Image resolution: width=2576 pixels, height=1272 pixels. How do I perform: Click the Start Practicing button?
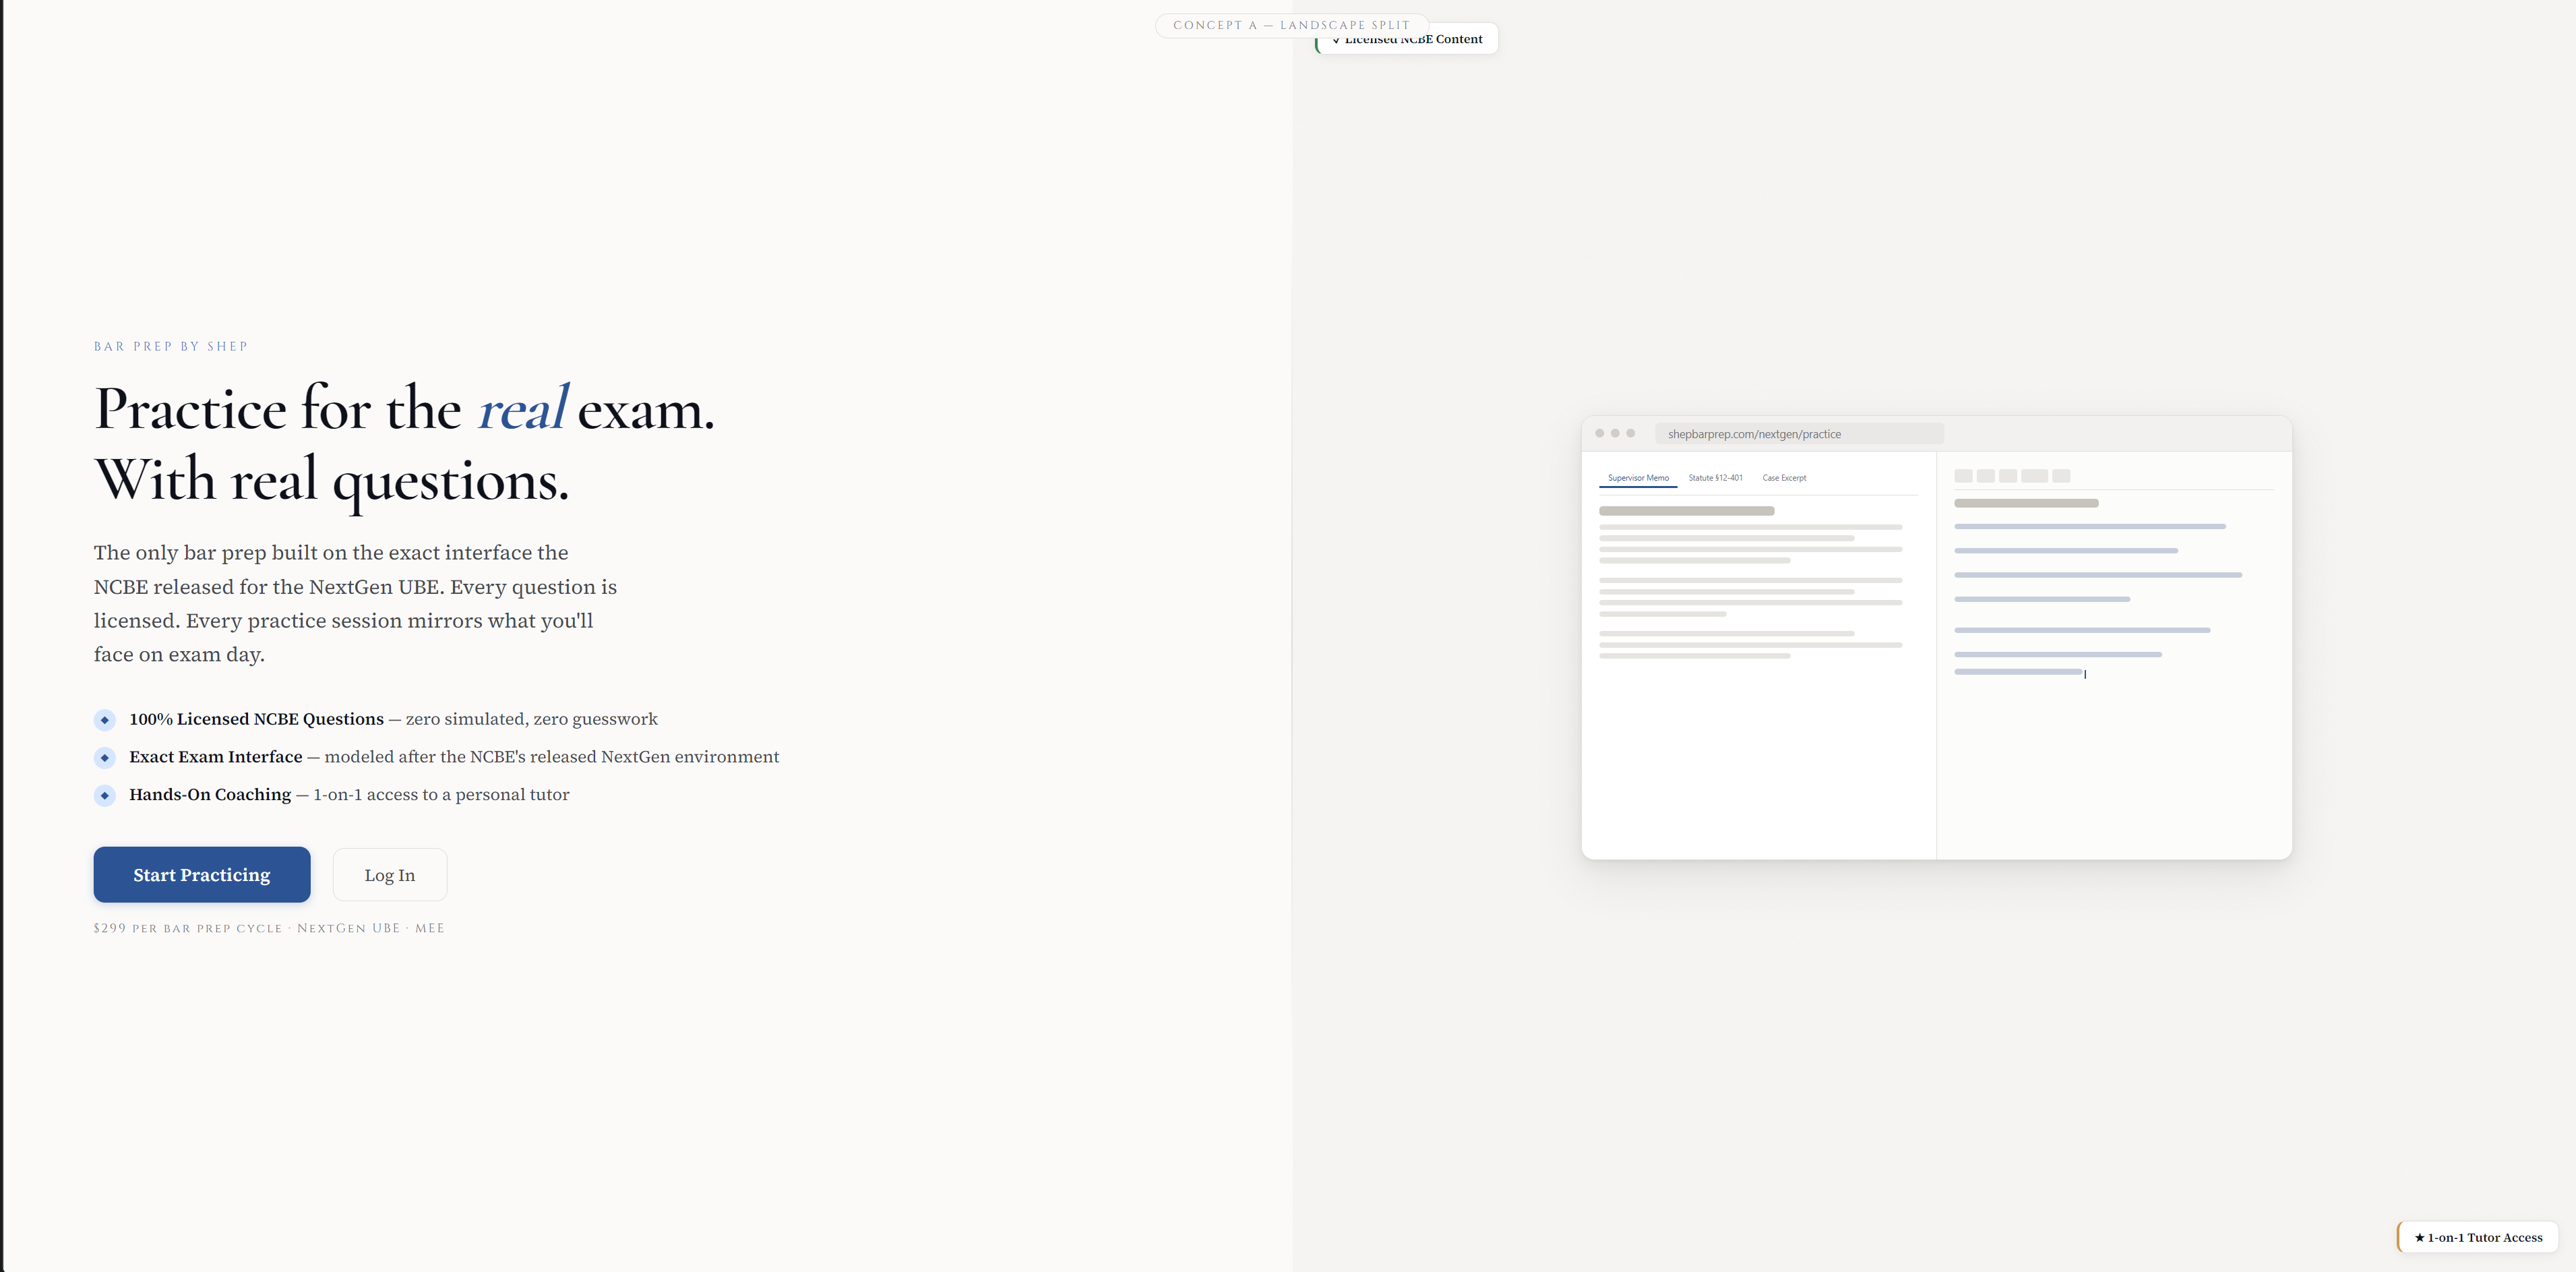(x=201, y=875)
